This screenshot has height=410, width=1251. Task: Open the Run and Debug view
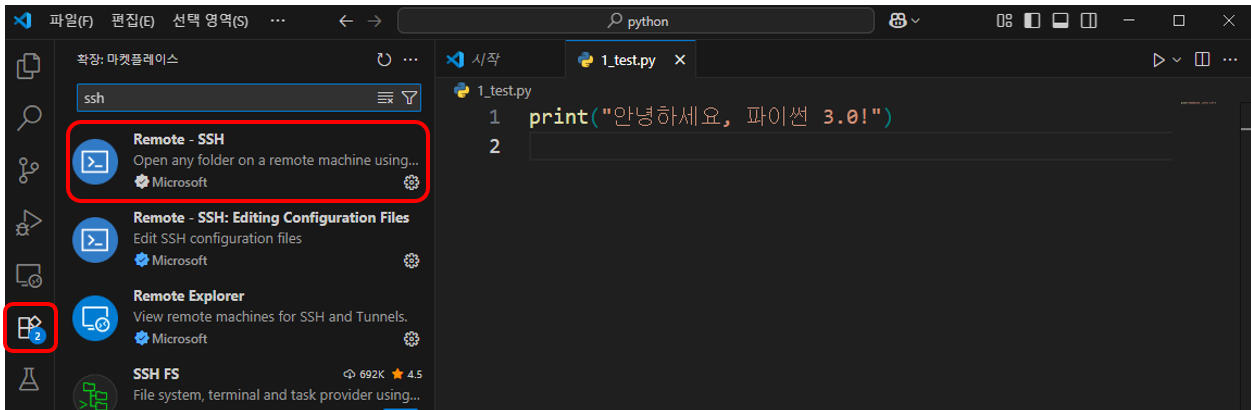(29, 223)
